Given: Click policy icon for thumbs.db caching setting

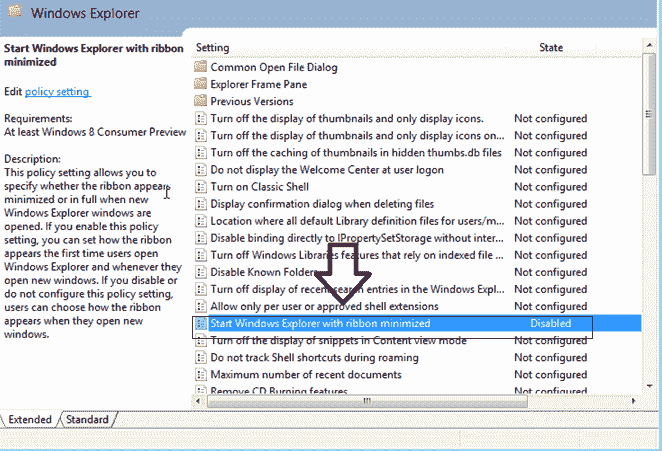Looking at the screenshot, I should tap(201, 152).
